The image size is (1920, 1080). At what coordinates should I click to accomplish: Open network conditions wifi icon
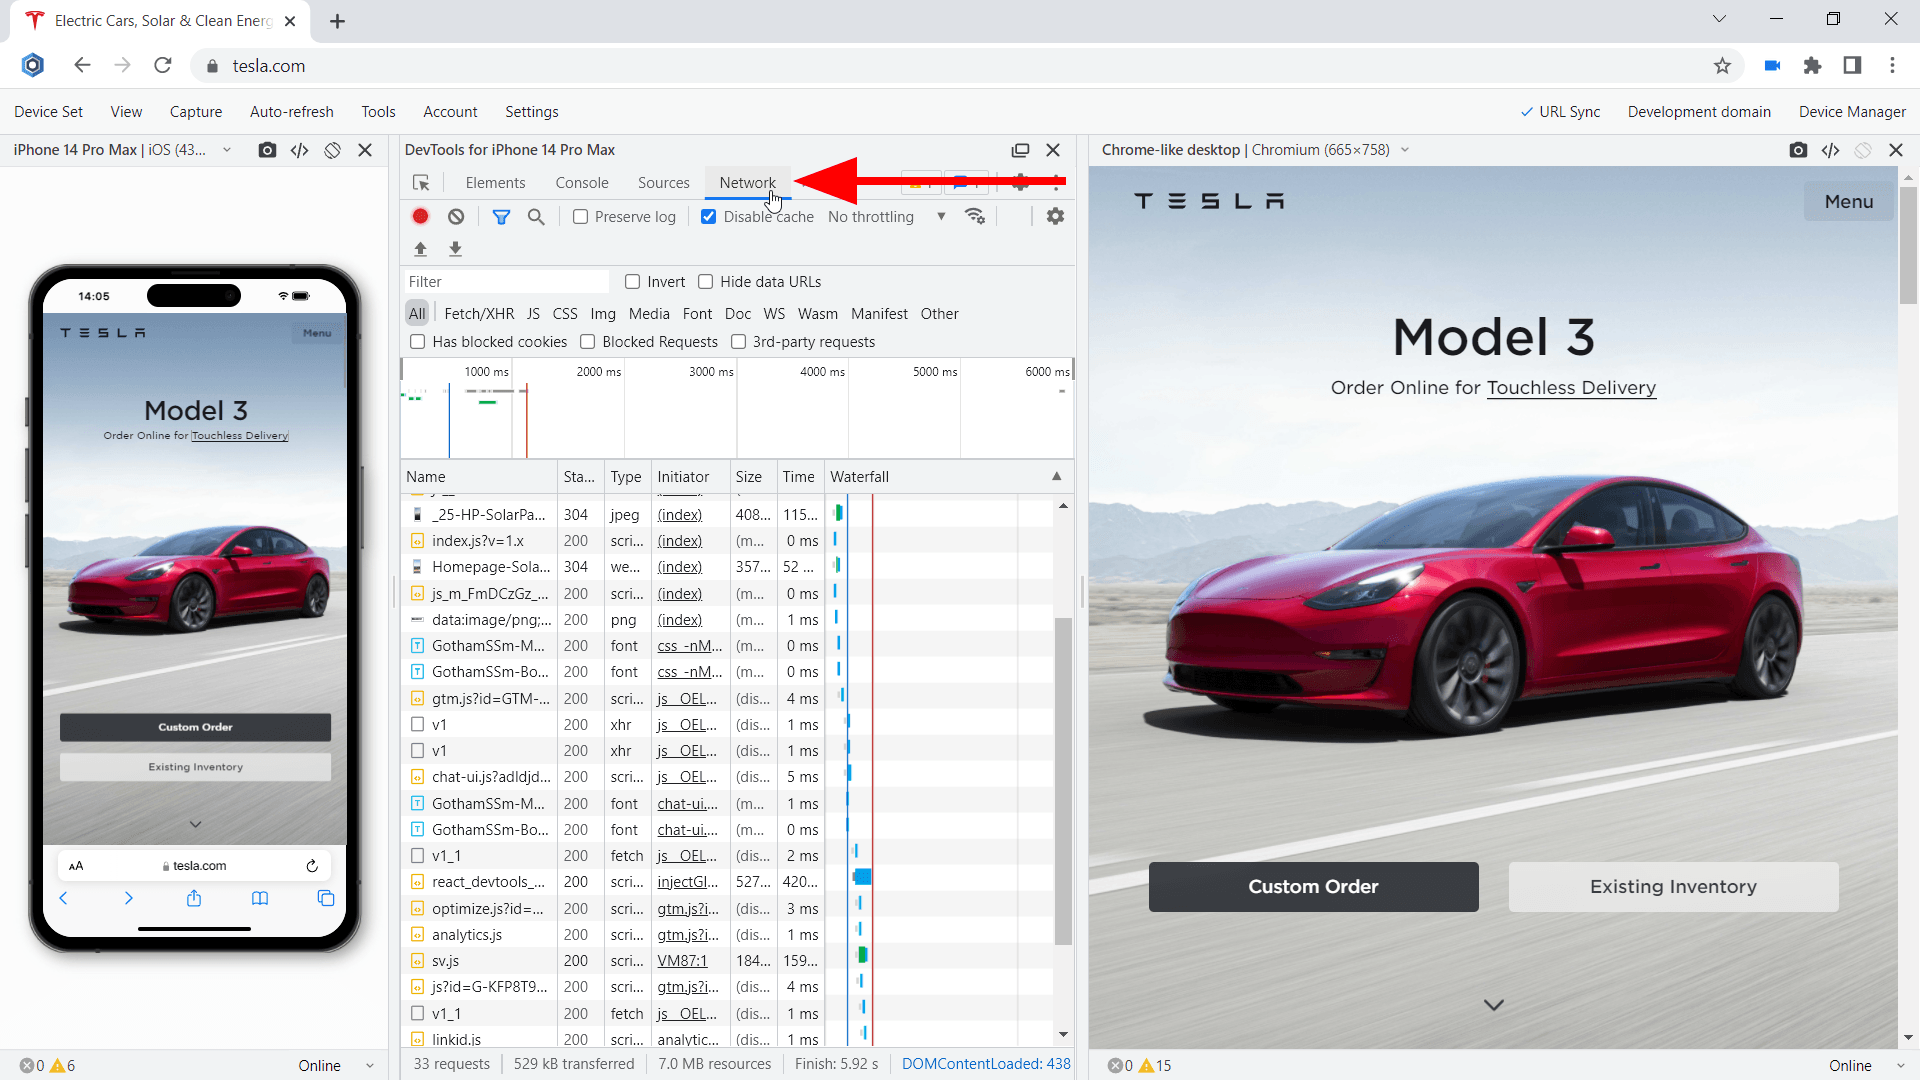coord(975,216)
